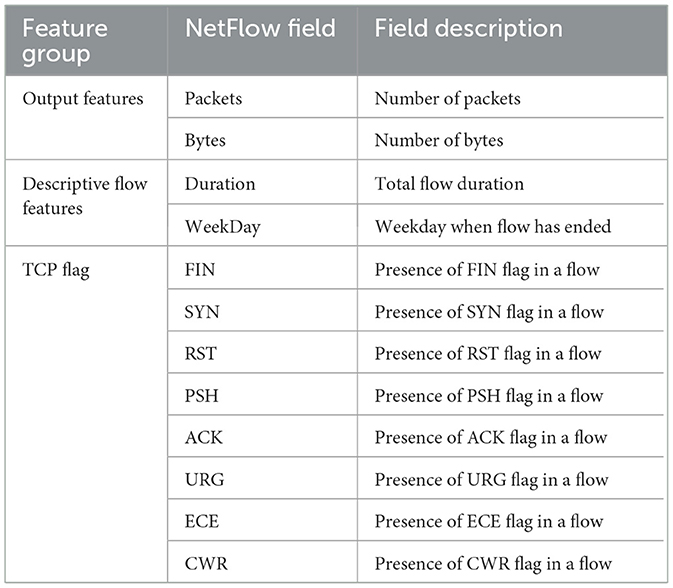
Task: Click the 'Total flow duration' description
Action: pos(449,184)
